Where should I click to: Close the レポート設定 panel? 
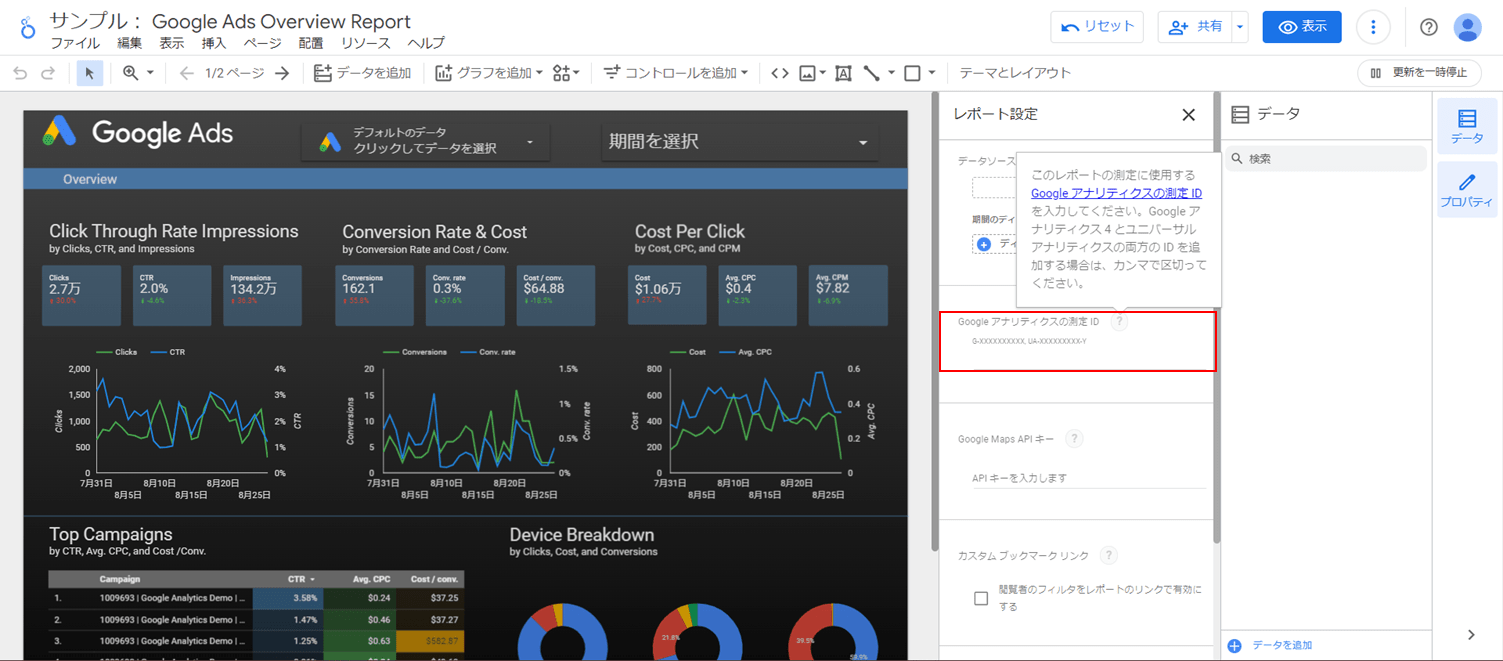point(1188,115)
